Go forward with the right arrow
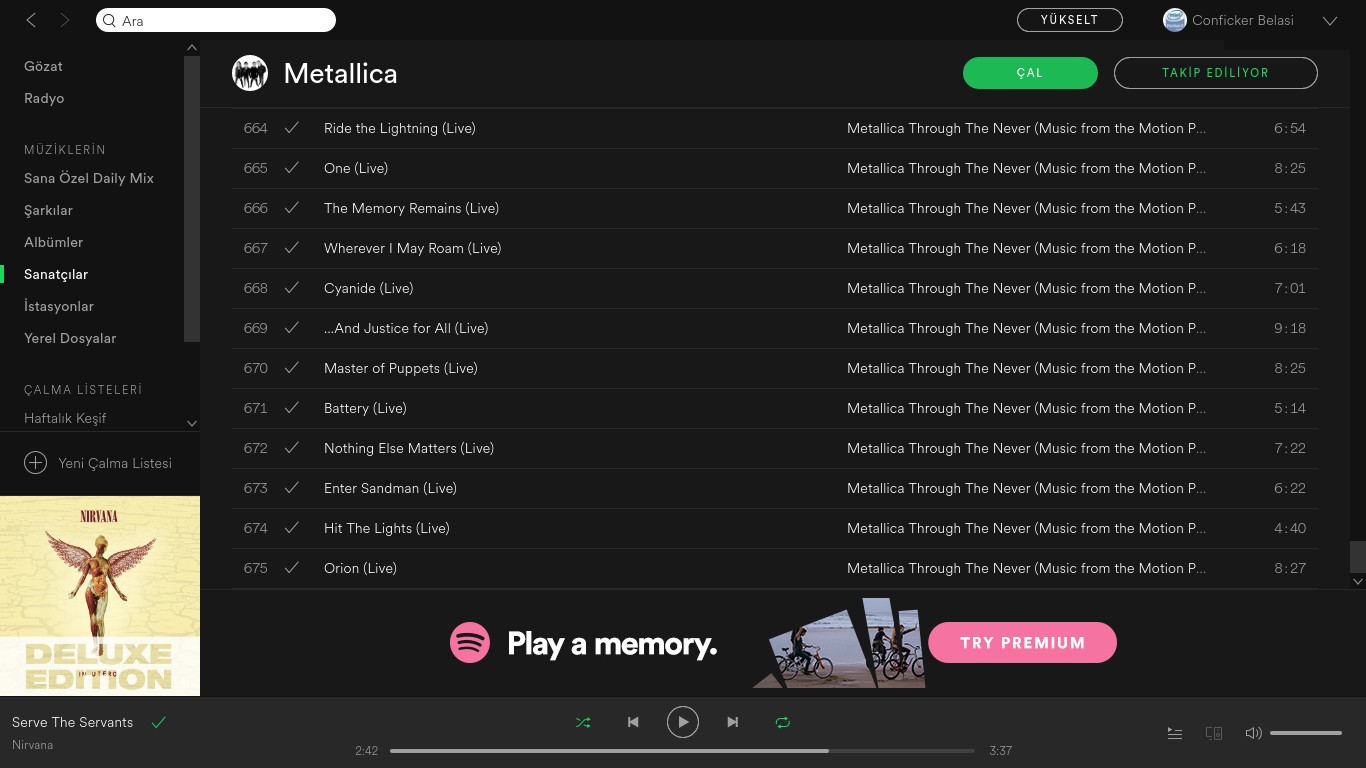Screen dimensions: 1366x768 pyautogui.click(x=65, y=20)
